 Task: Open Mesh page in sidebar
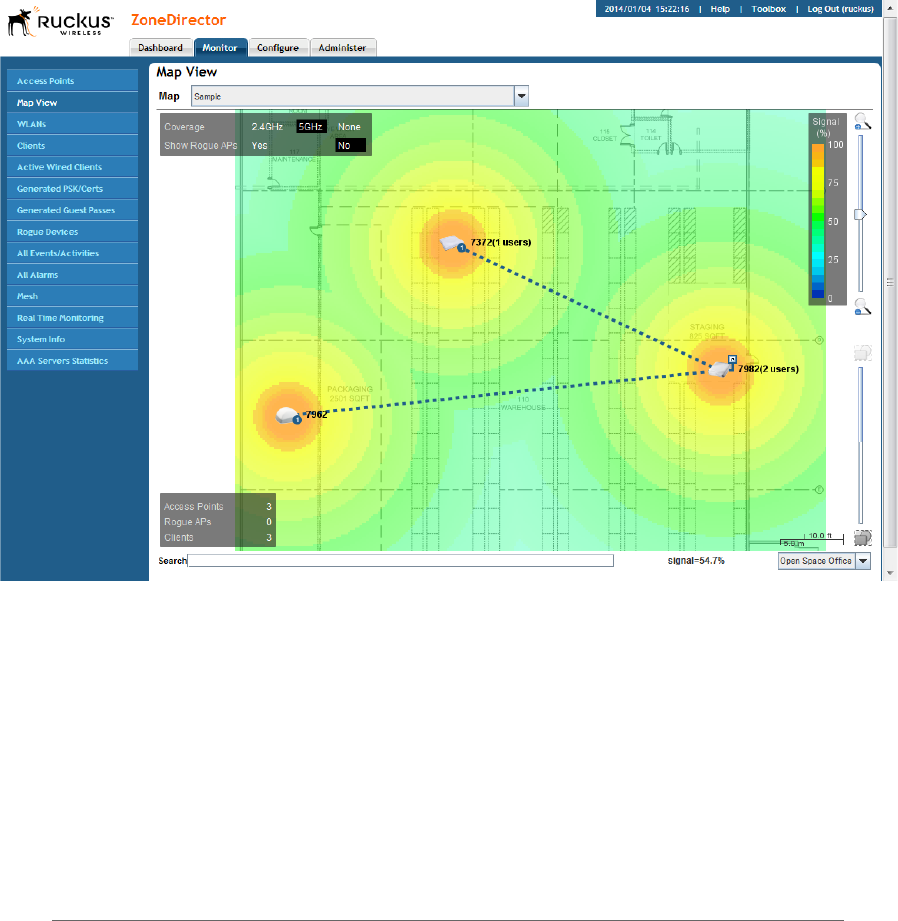coord(72,296)
